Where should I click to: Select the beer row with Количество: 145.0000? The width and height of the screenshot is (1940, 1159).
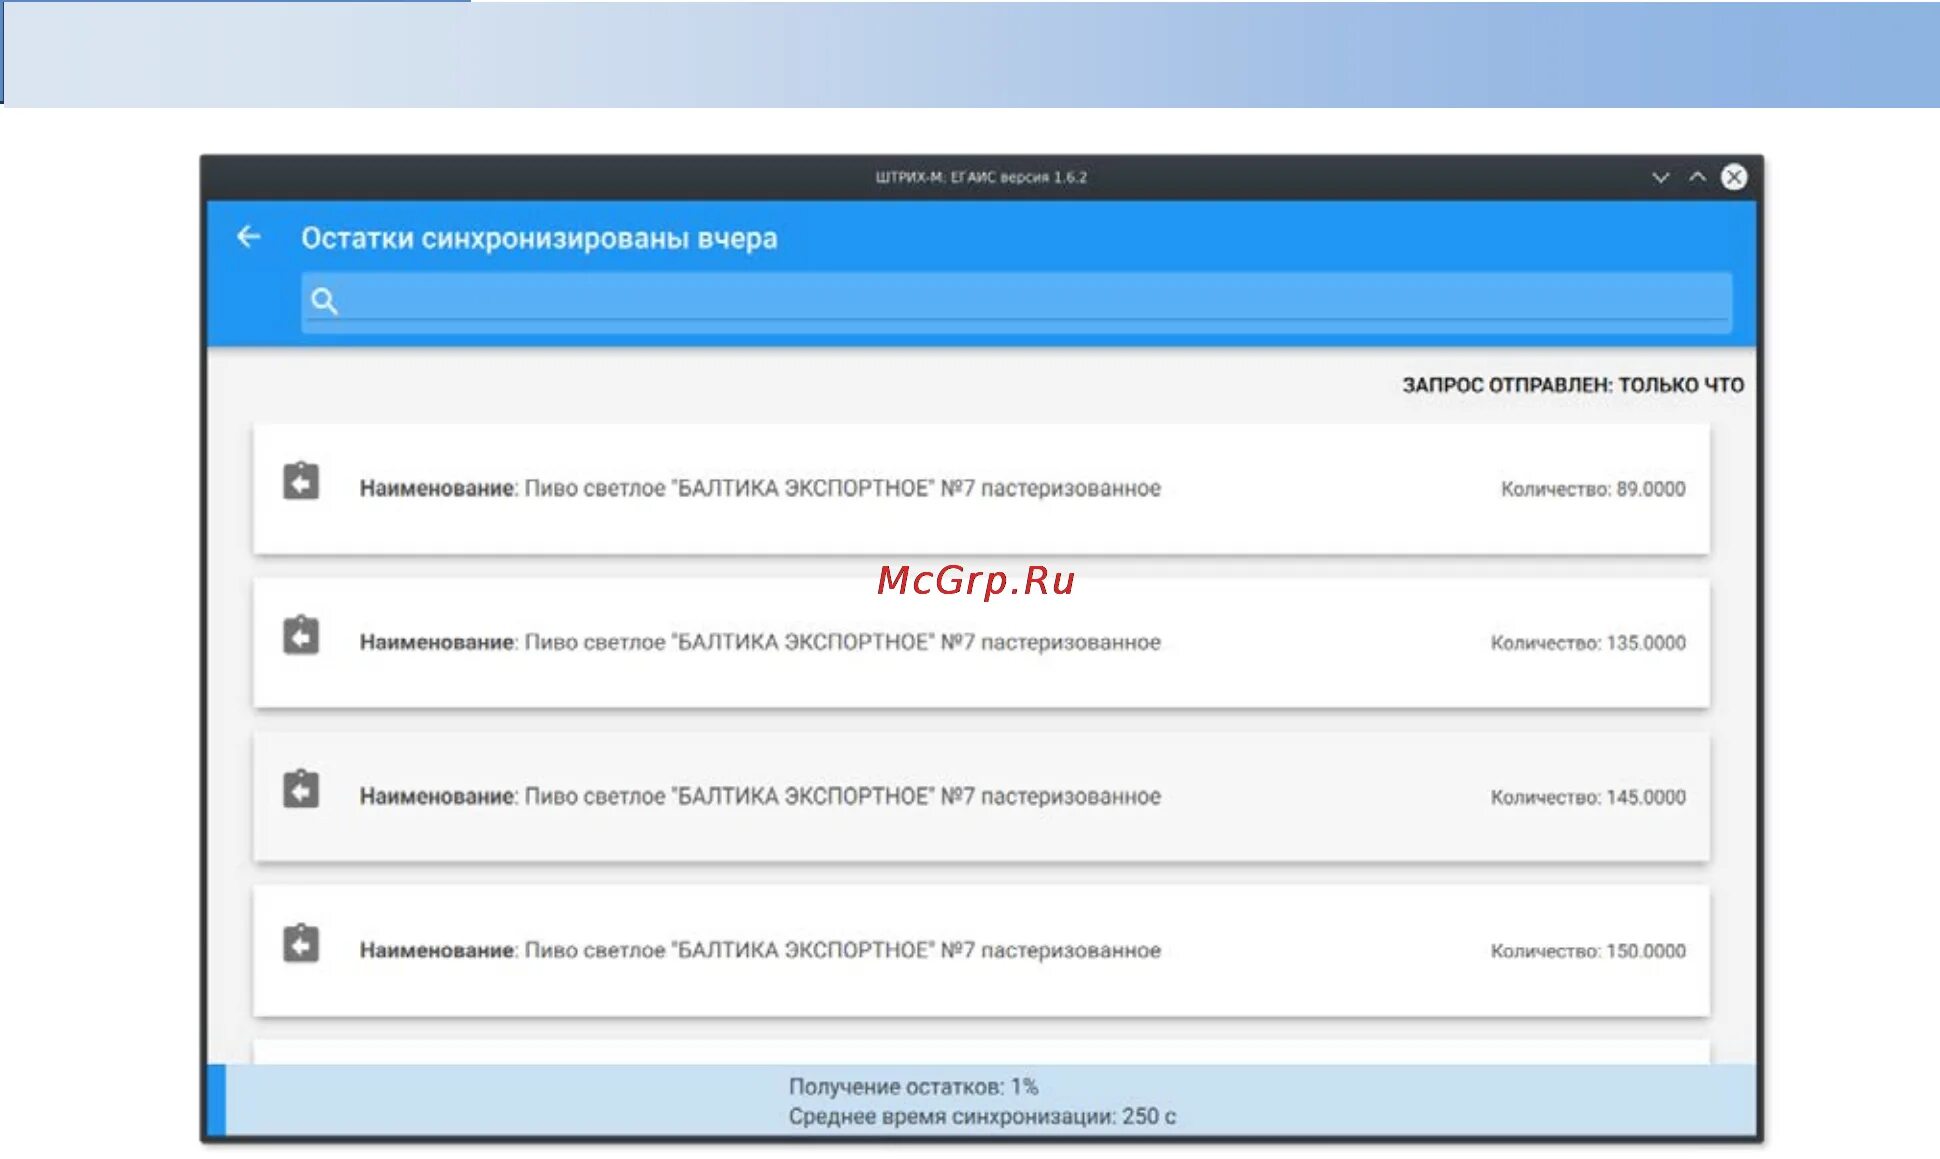pyautogui.click(x=981, y=797)
